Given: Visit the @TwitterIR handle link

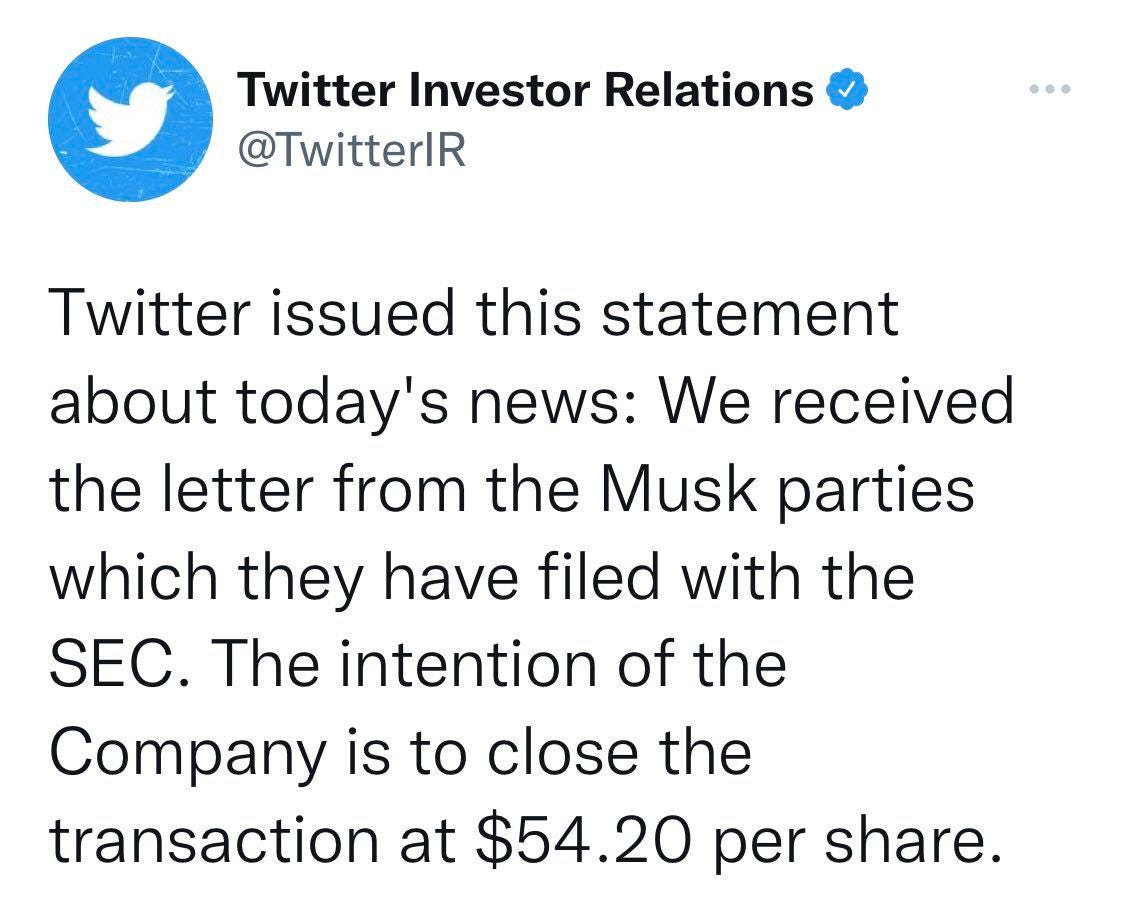Looking at the screenshot, I should pos(352,151).
